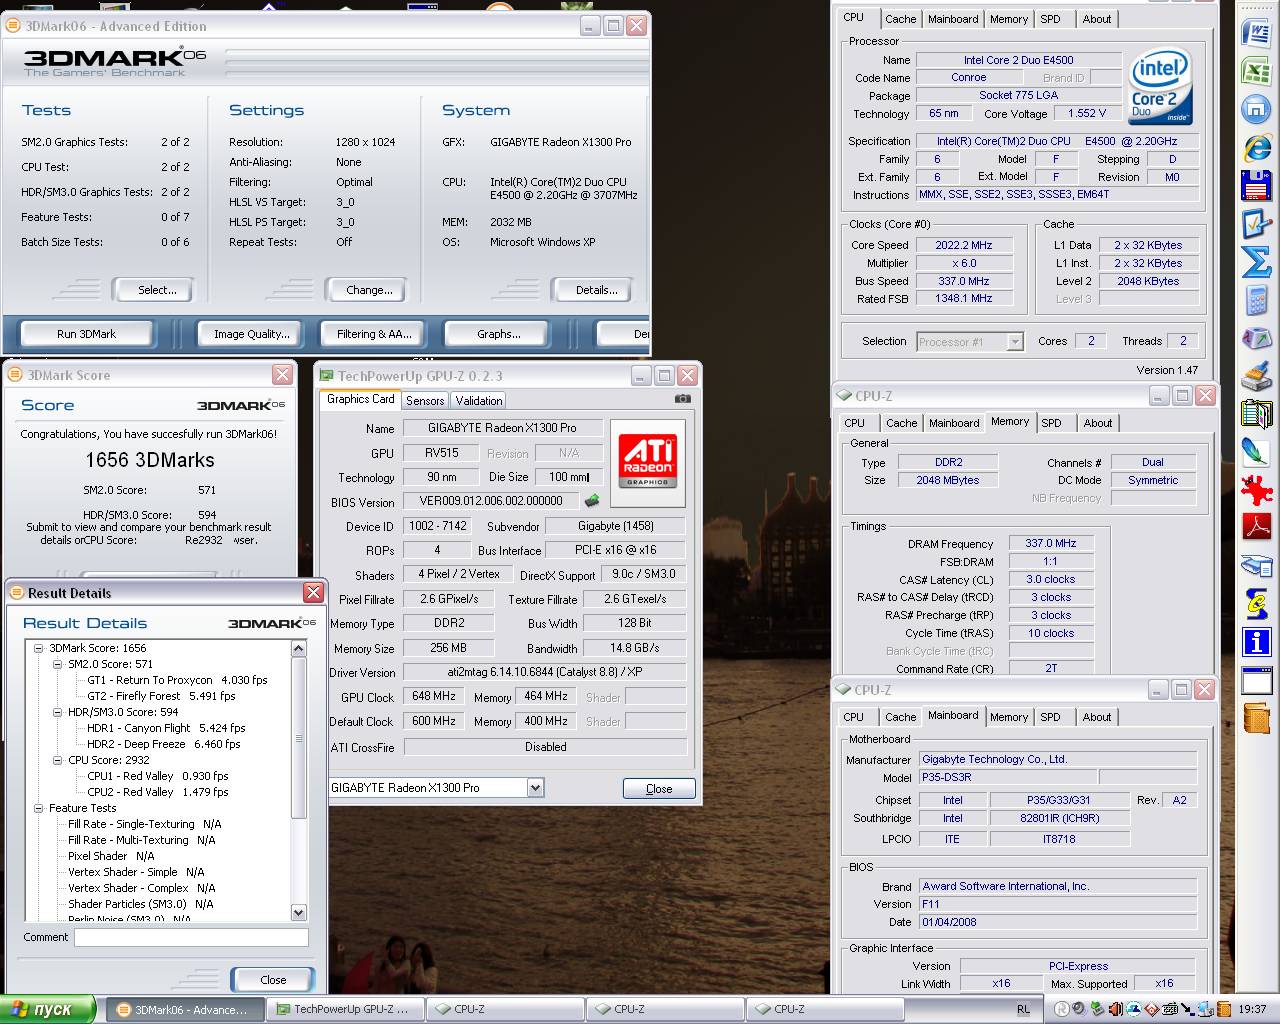1280x1024 pixels.
Task: Open the checkmark notepad launcher icon
Action: tap(1256, 224)
